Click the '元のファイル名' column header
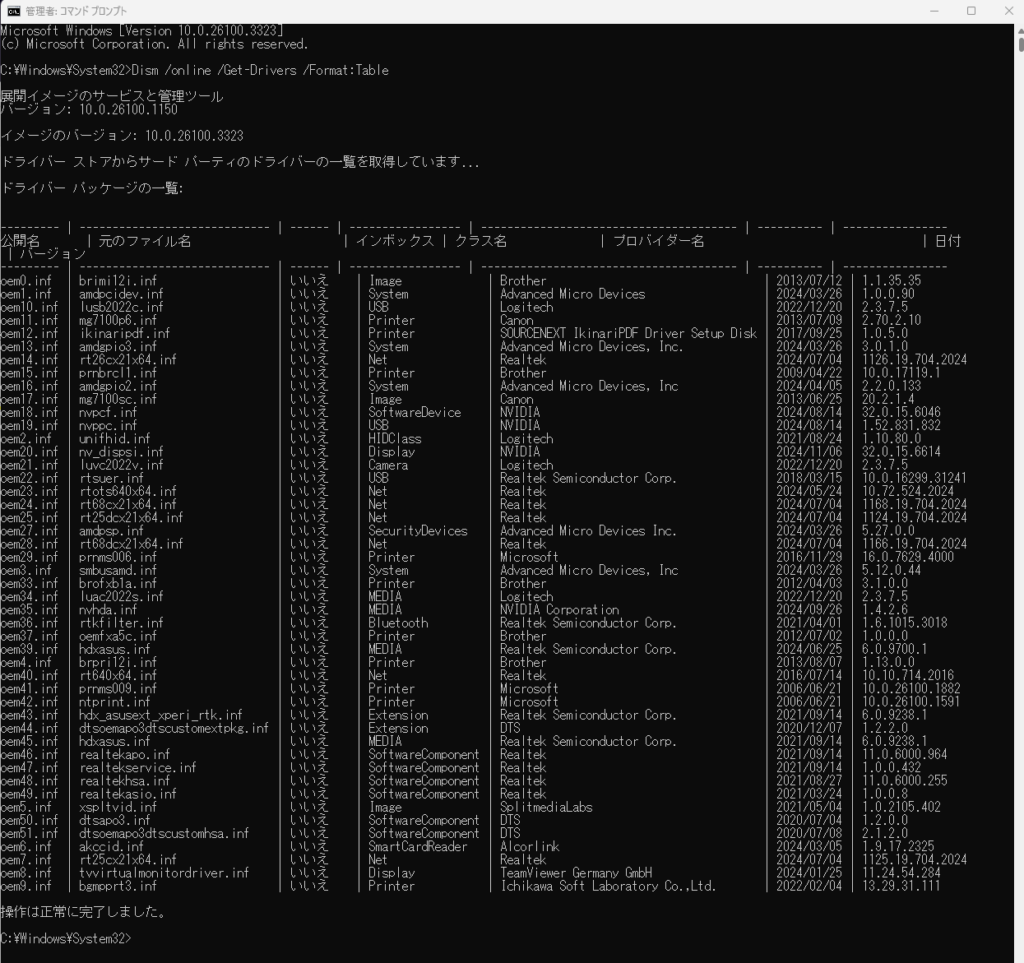Screen dimensions: 1024x963 point(145,241)
